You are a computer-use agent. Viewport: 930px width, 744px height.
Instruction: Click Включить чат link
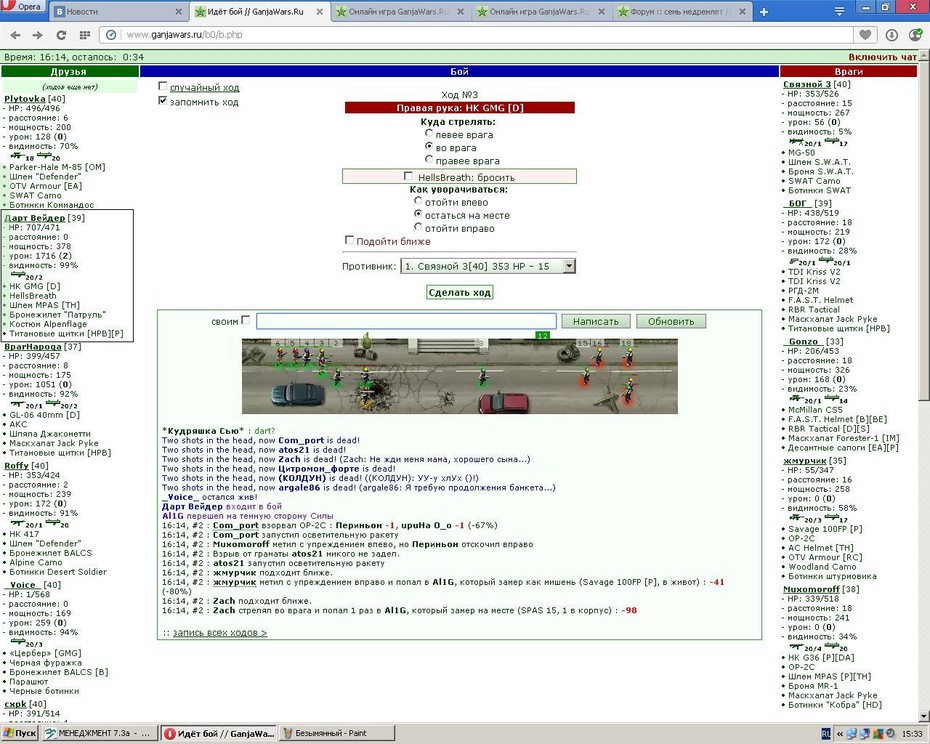(883, 57)
